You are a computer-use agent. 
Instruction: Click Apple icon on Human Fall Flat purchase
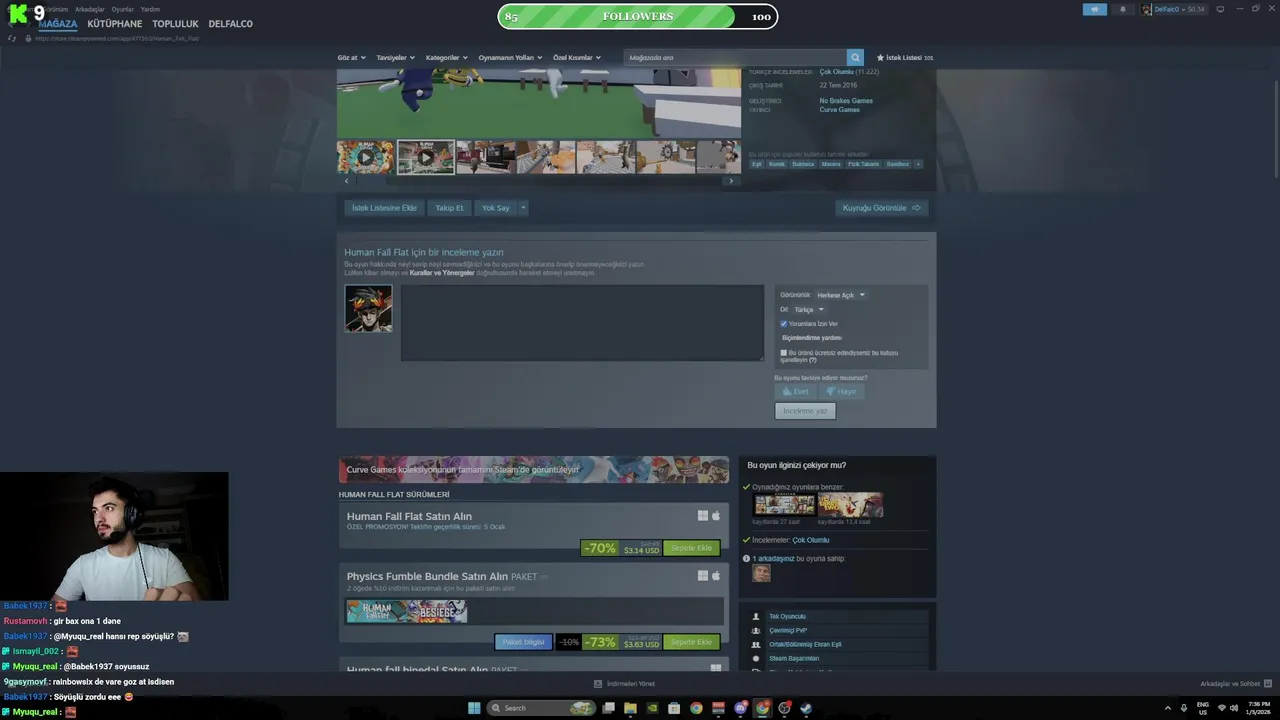tap(716, 516)
